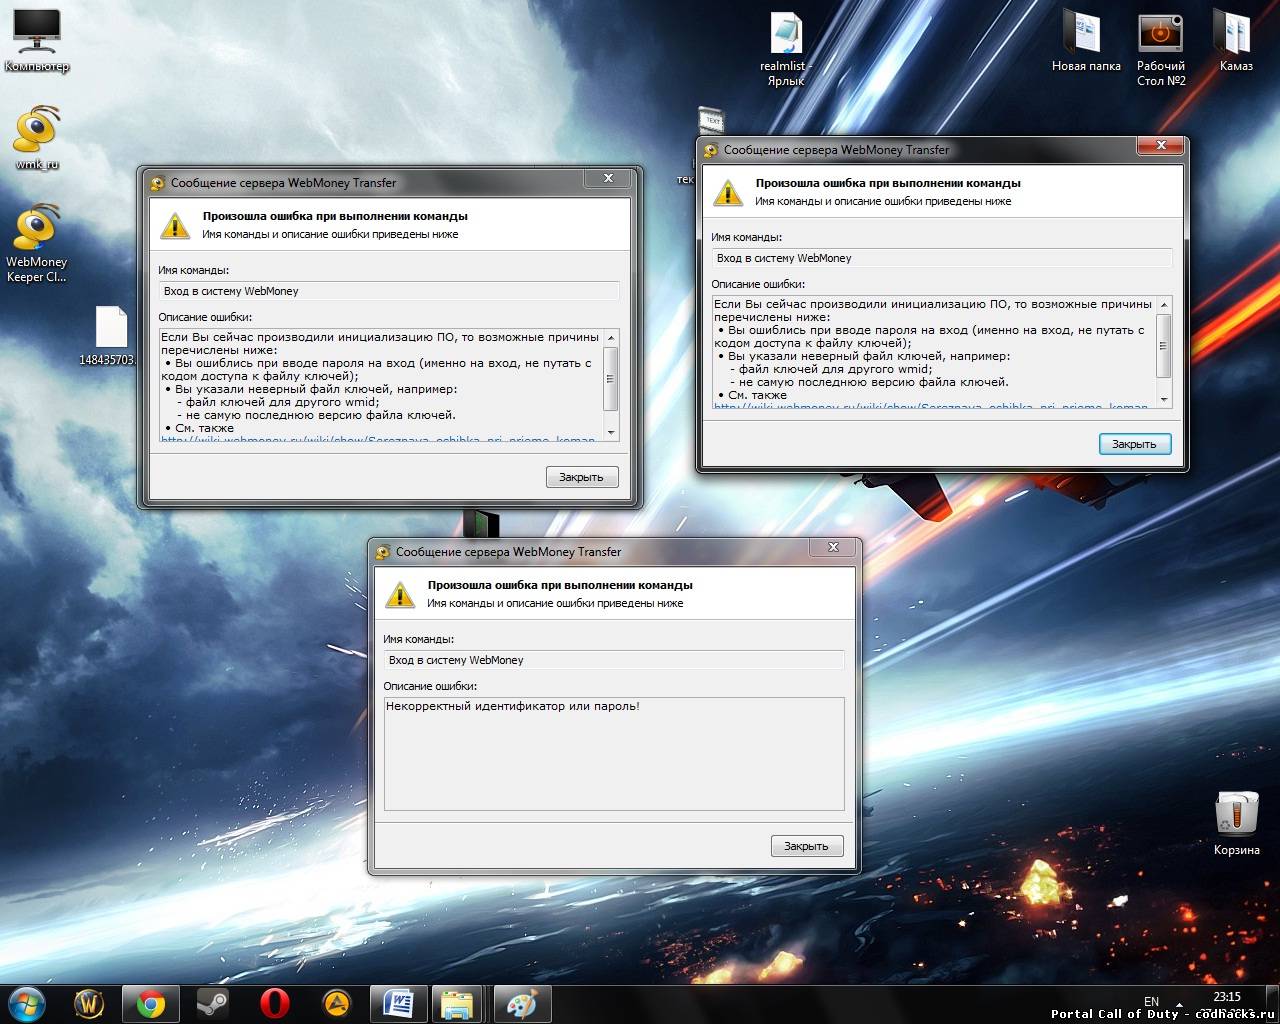
Task: Open the Камаз desktop folder
Action: tap(1236, 42)
